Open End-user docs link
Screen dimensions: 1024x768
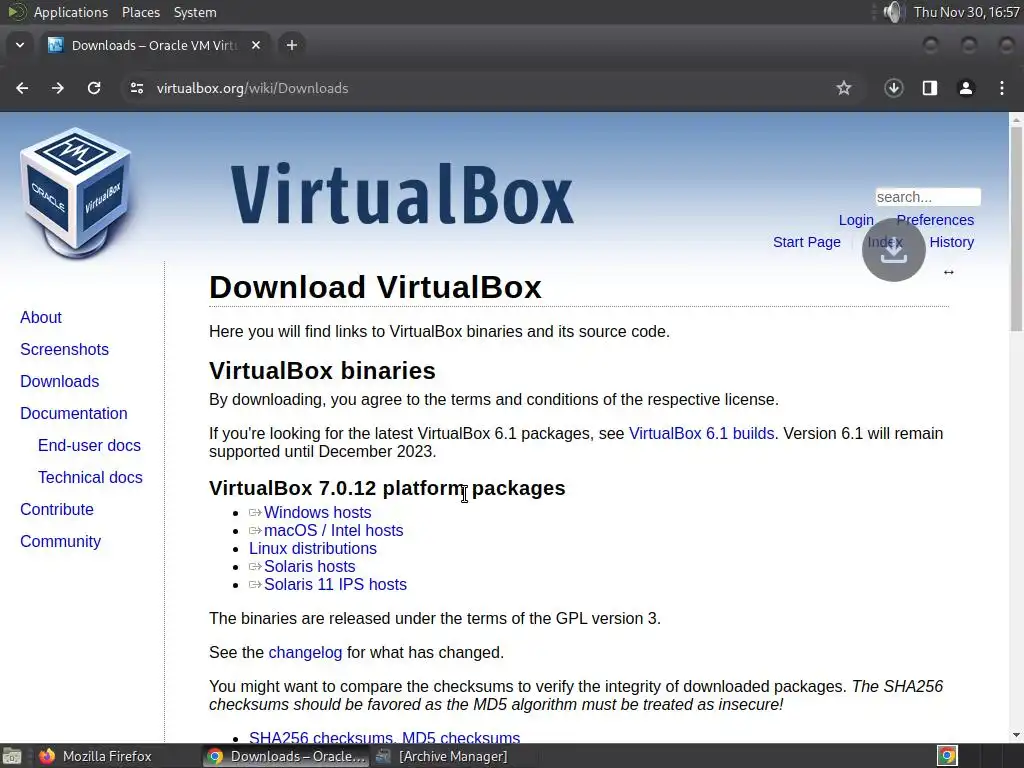pyautogui.click(x=89, y=445)
